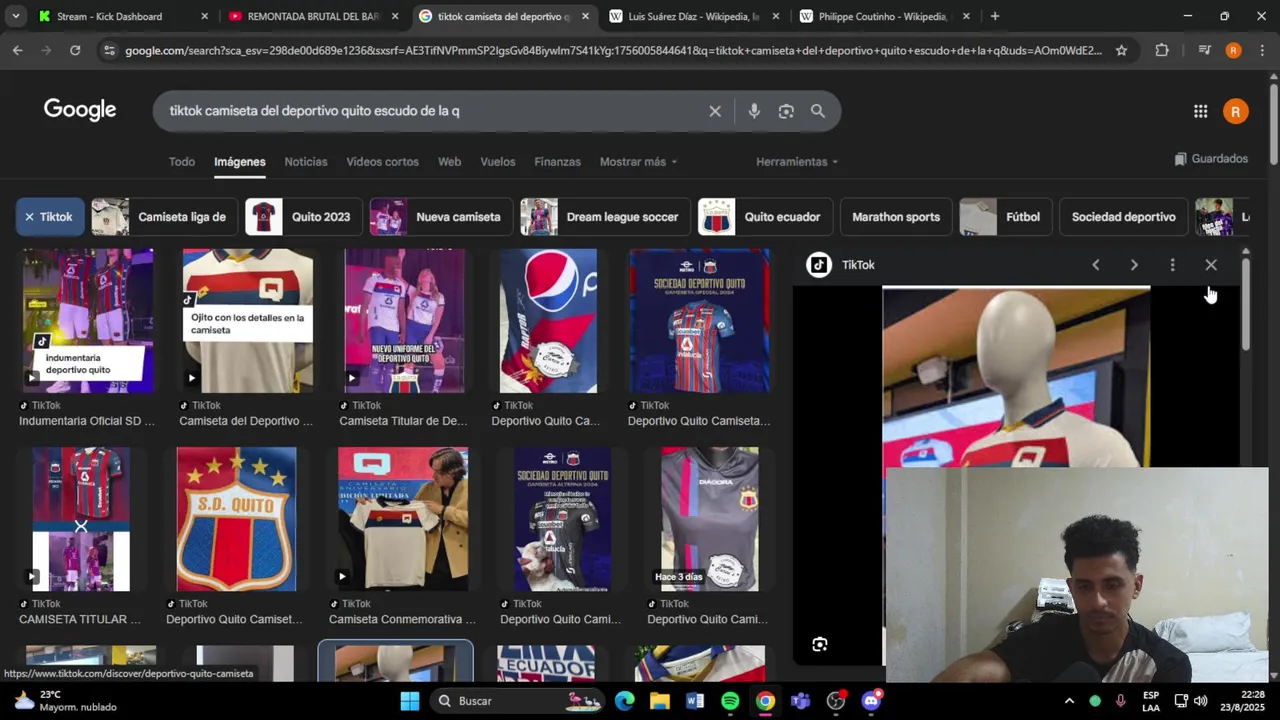Open Camiseta Conmemorativa result link
Viewport: 1280px width, 720px height.
point(402,619)
